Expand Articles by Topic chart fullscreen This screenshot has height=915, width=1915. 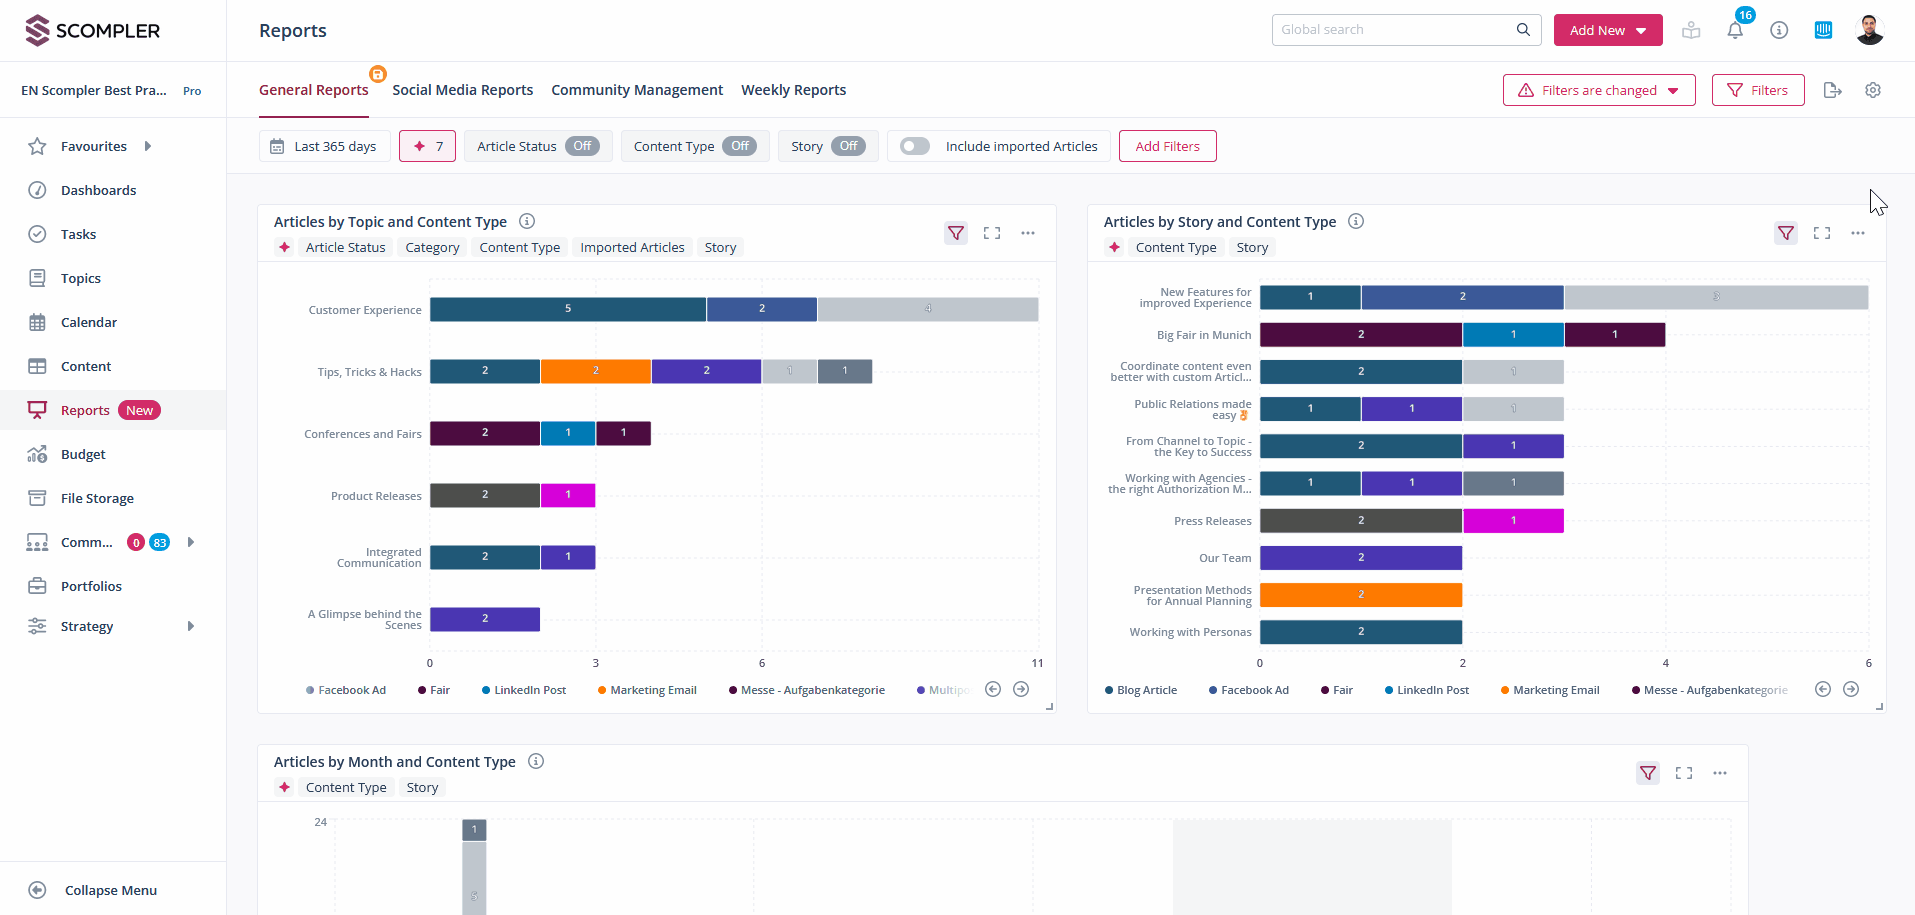(991, 233)
